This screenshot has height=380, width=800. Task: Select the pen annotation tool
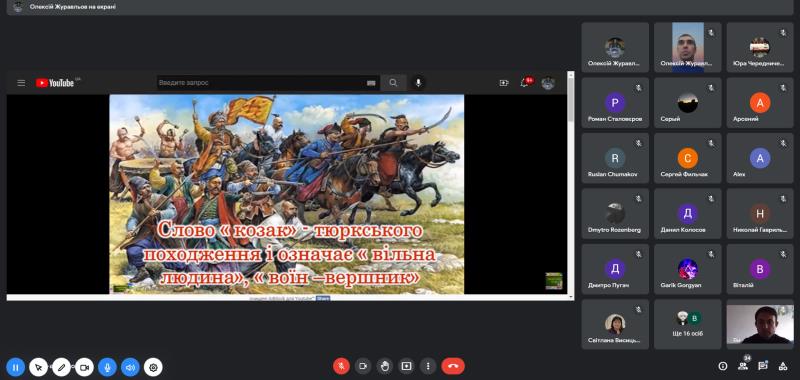(61, 367)
